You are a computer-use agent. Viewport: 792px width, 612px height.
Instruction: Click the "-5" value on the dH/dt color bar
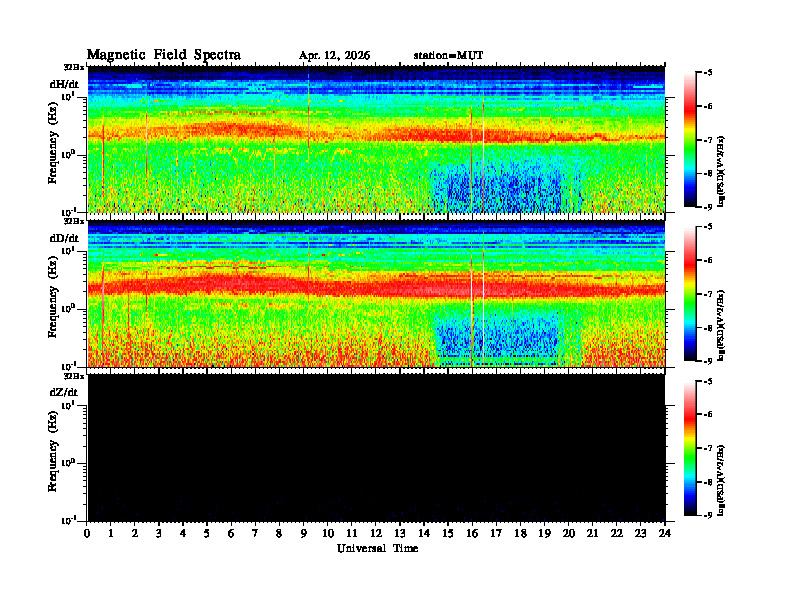click(708, 73)
